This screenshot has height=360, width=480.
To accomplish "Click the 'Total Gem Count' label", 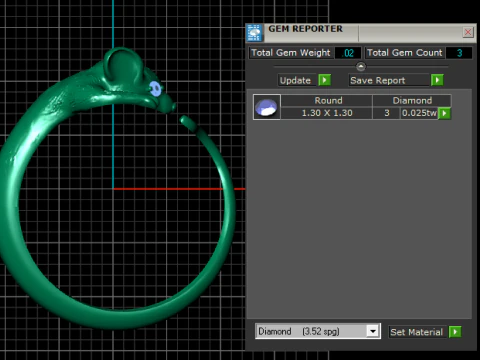I will tap(405, 53).
